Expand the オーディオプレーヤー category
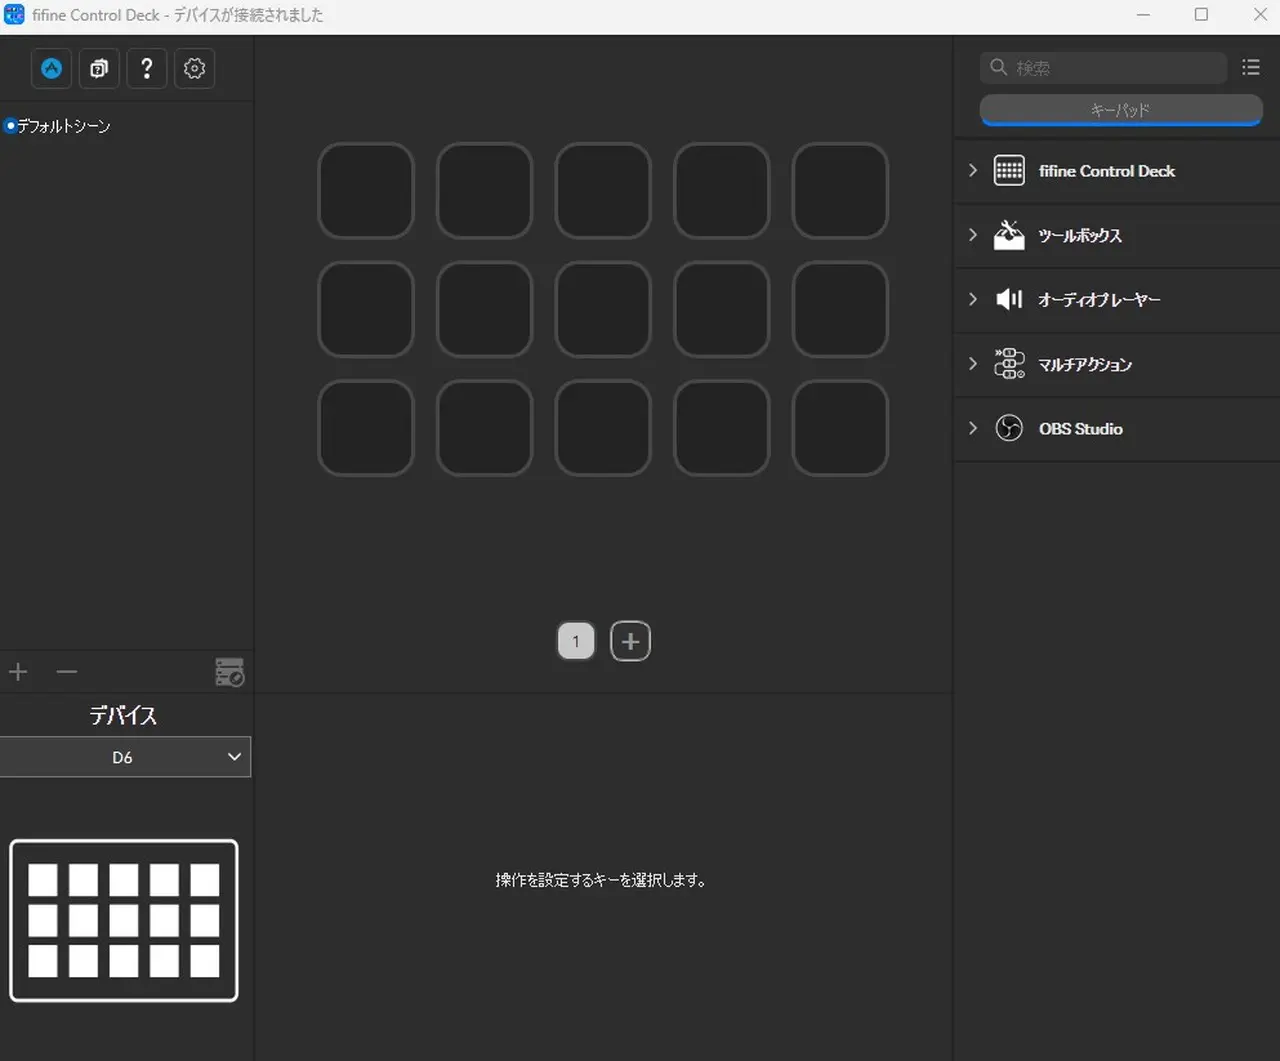Screen dimensions: 1280x1061 point(973,299)
